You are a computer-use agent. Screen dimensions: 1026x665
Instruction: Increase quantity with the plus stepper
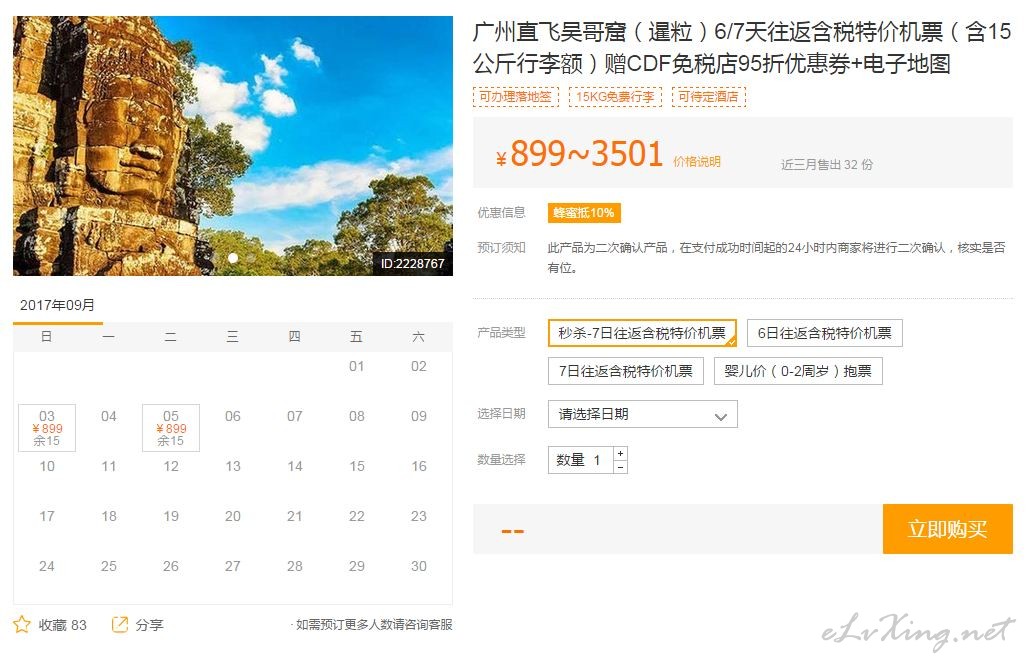(620, 453)
